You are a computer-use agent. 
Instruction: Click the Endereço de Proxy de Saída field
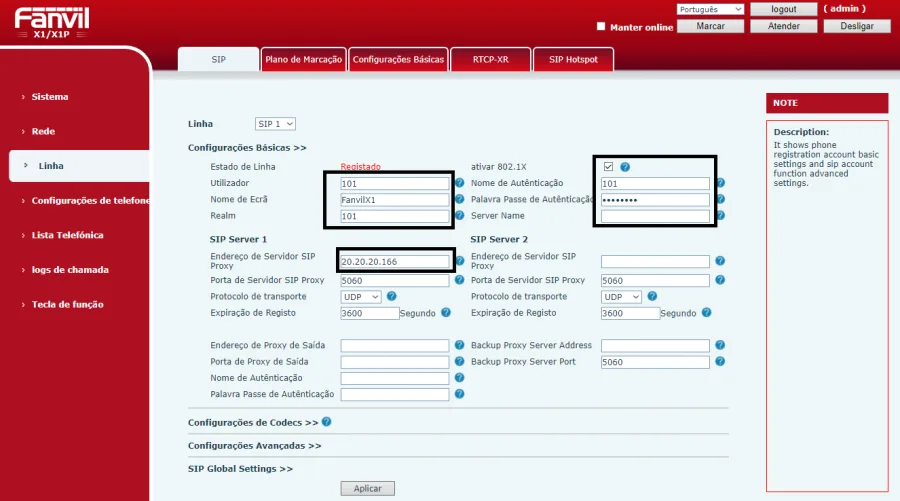coord(394,345)
